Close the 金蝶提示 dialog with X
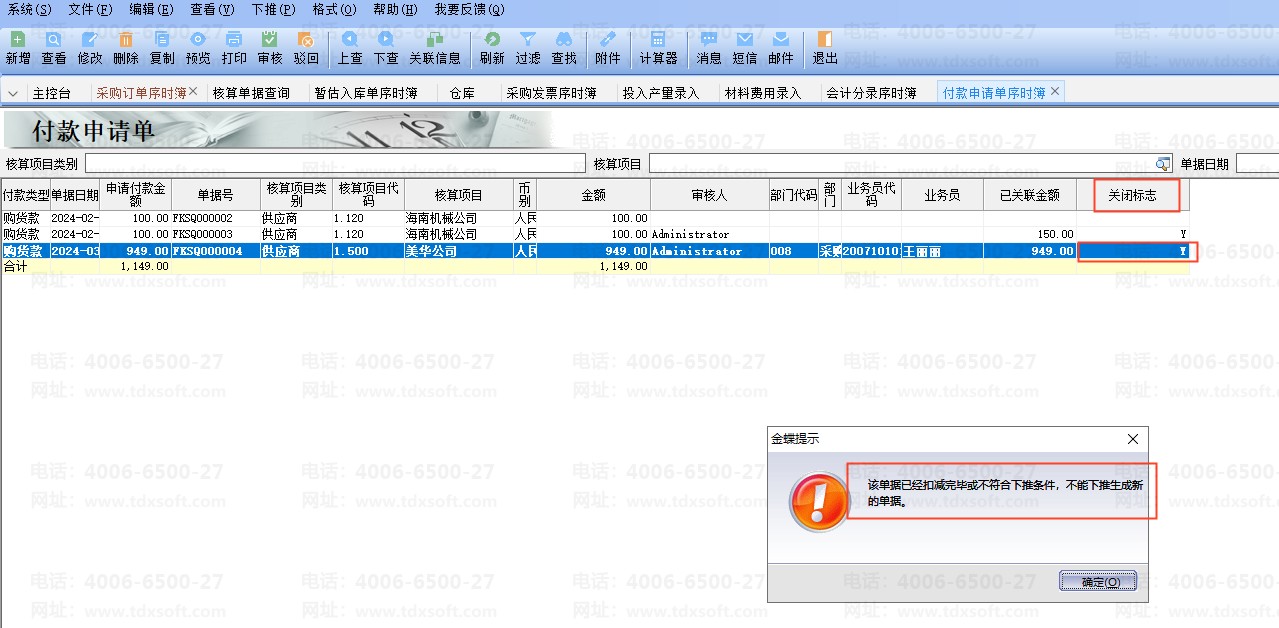The image size is (1279, 628). (1133, 439)
